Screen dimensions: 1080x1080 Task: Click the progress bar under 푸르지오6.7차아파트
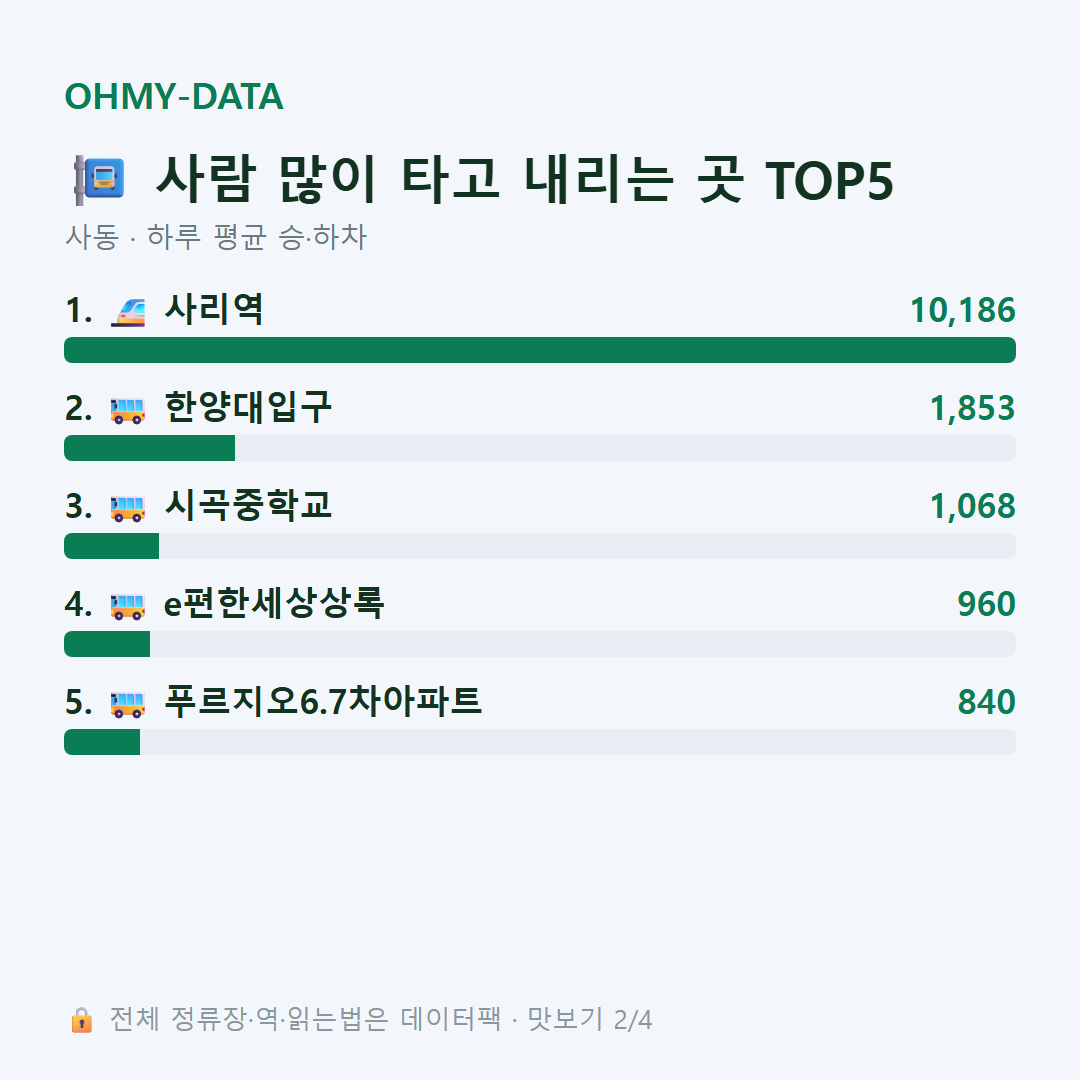pos(540,742)
